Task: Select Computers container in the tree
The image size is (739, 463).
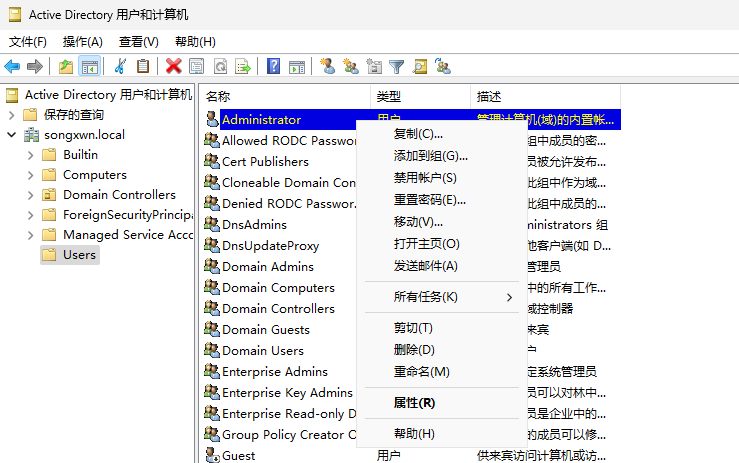Action: click(94, 175)
